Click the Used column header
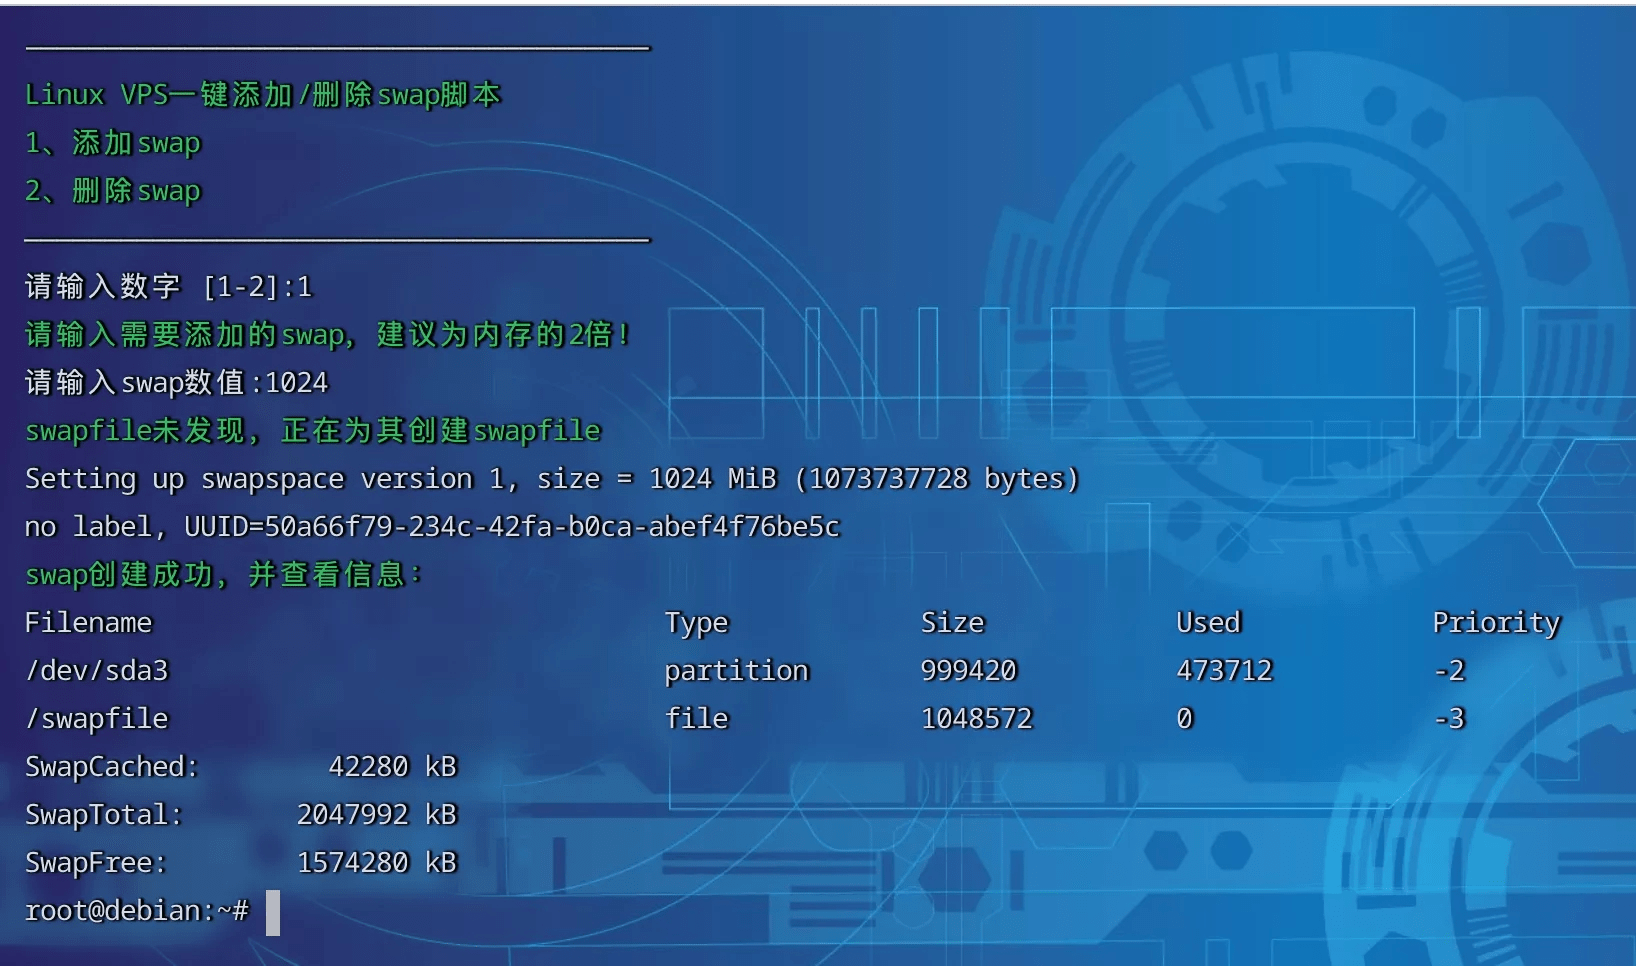The height and width of the screenshot is (966, 1636). pyautogui.click(x=1209, y=623)
